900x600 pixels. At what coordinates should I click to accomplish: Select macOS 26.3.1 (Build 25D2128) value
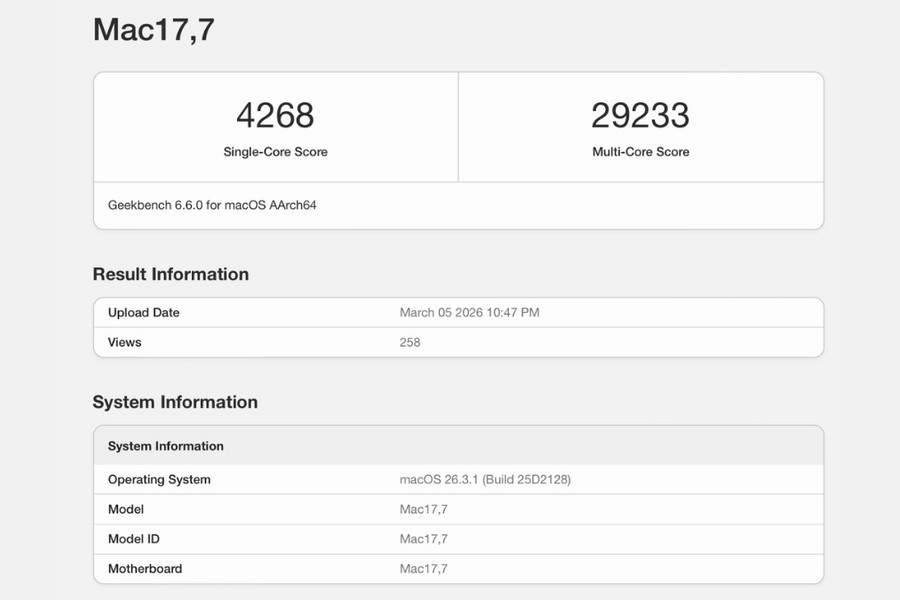click(485, 480)
